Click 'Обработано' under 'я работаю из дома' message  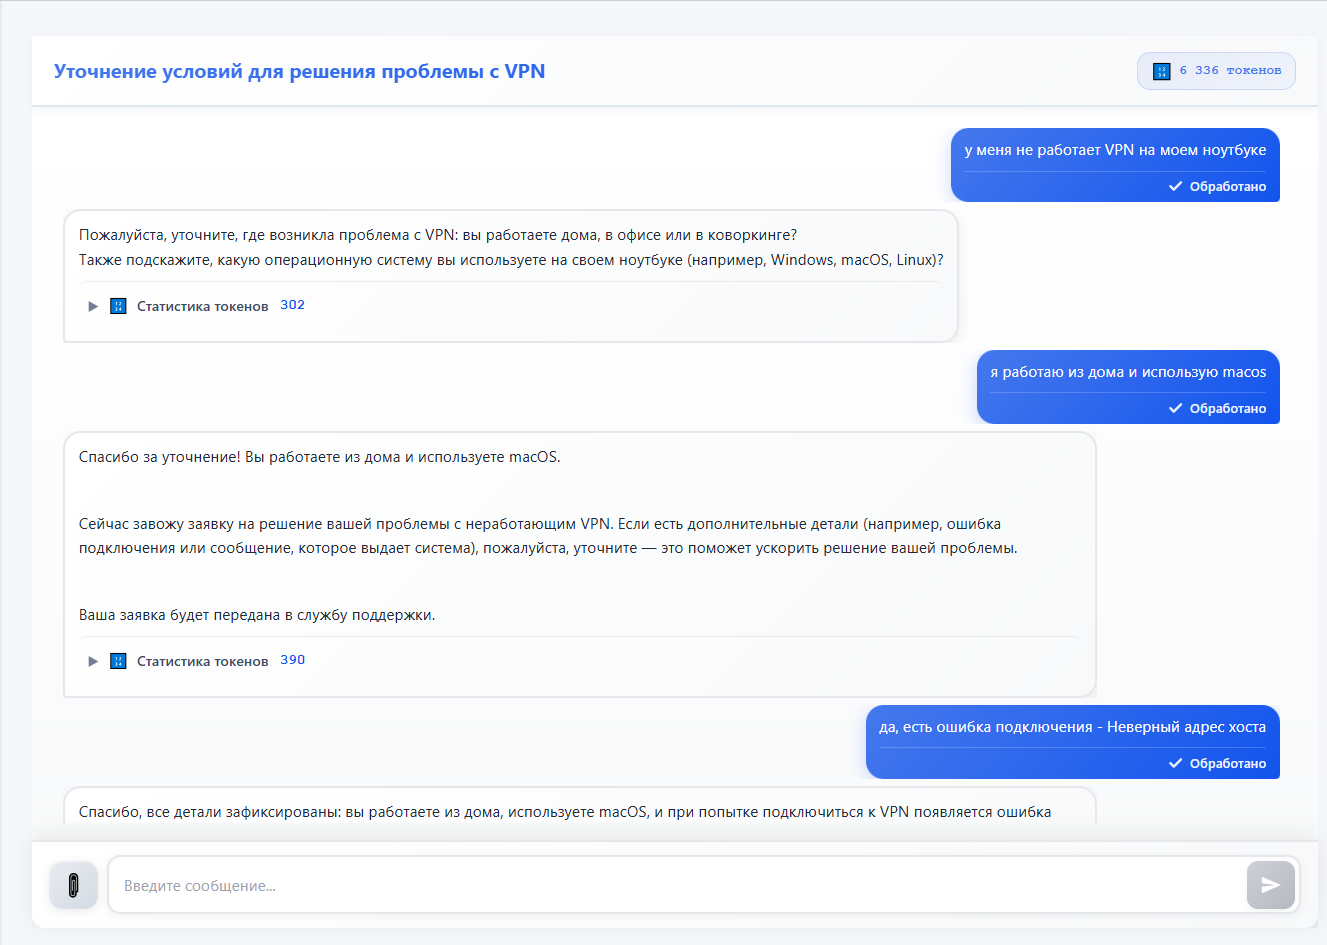tap(1228, 409)
